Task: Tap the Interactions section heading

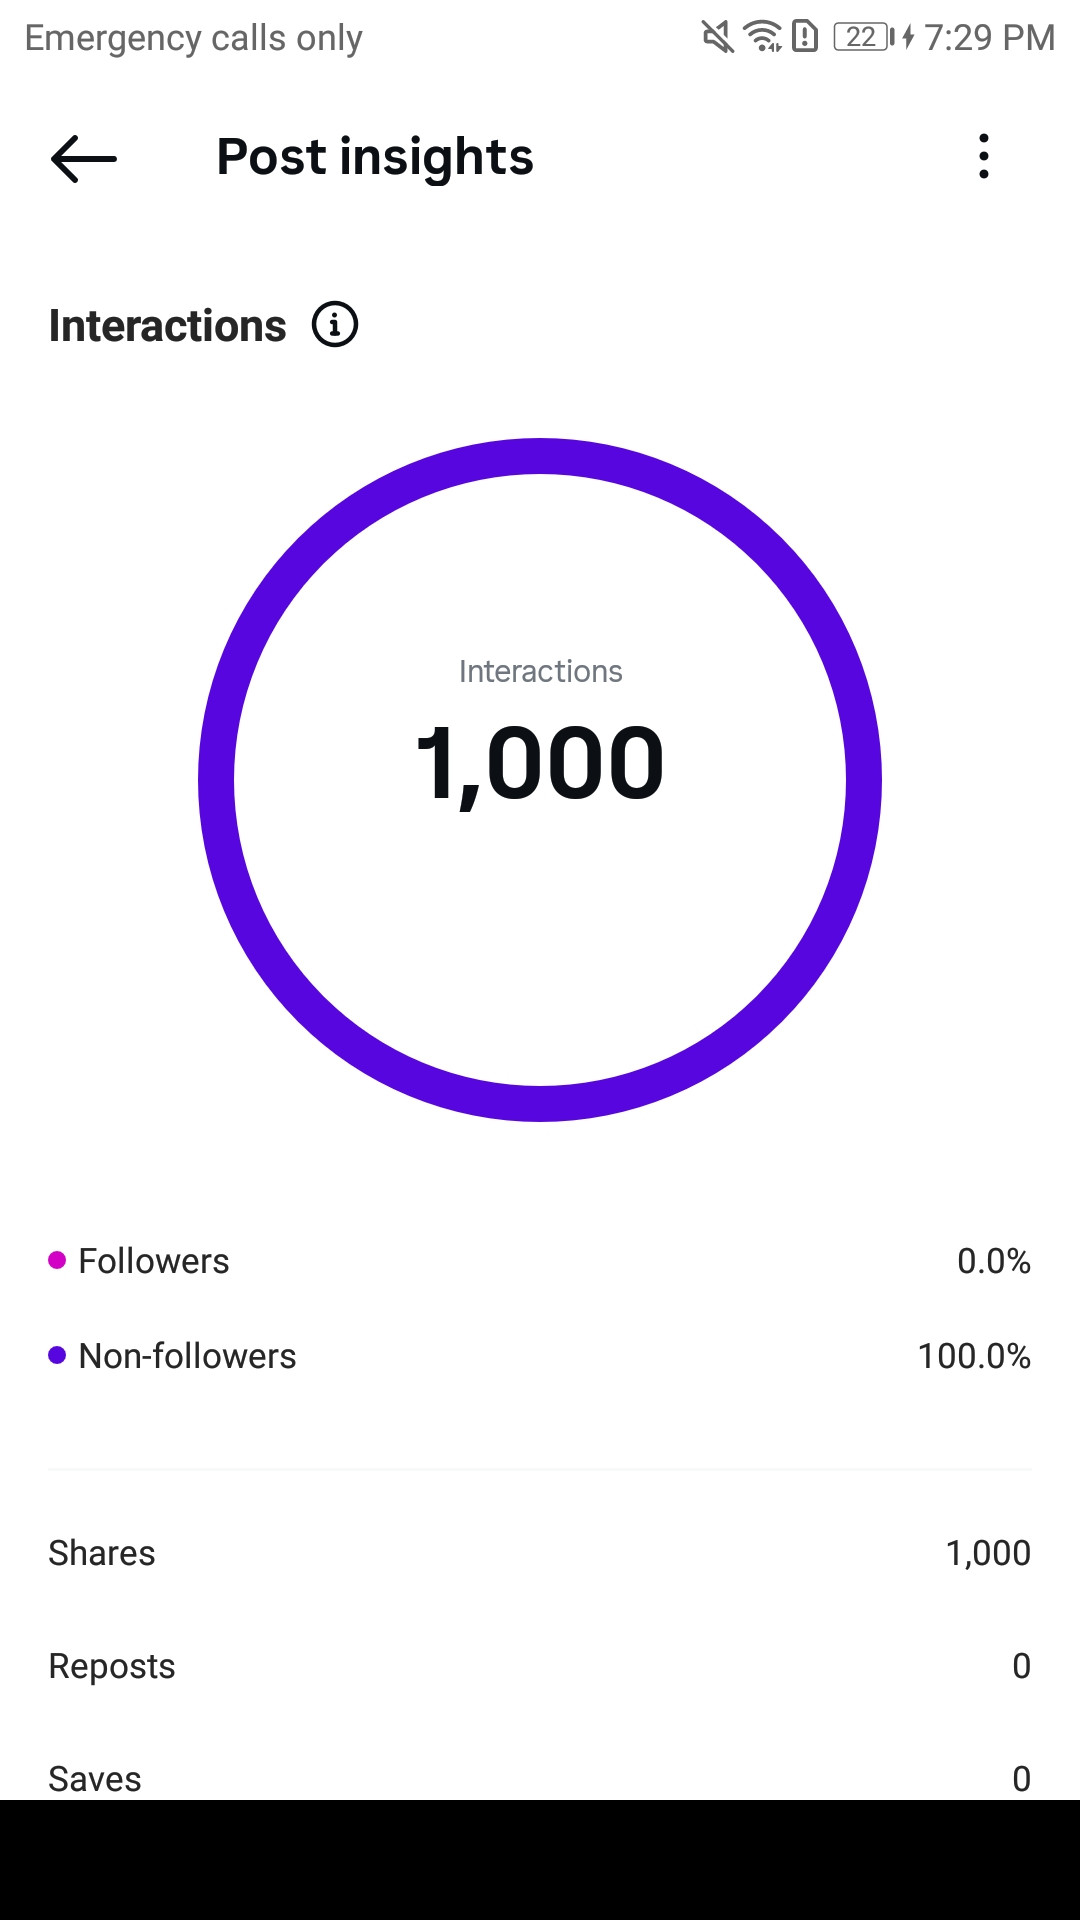Action: pos(168,326)
